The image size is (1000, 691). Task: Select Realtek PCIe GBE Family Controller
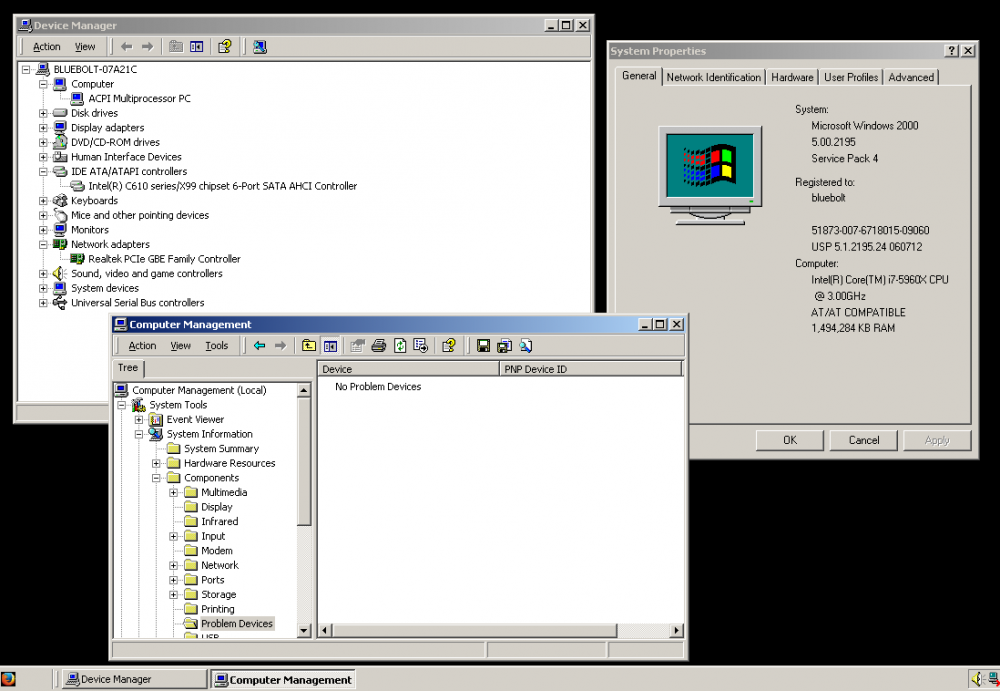click(x=164, y=259)
